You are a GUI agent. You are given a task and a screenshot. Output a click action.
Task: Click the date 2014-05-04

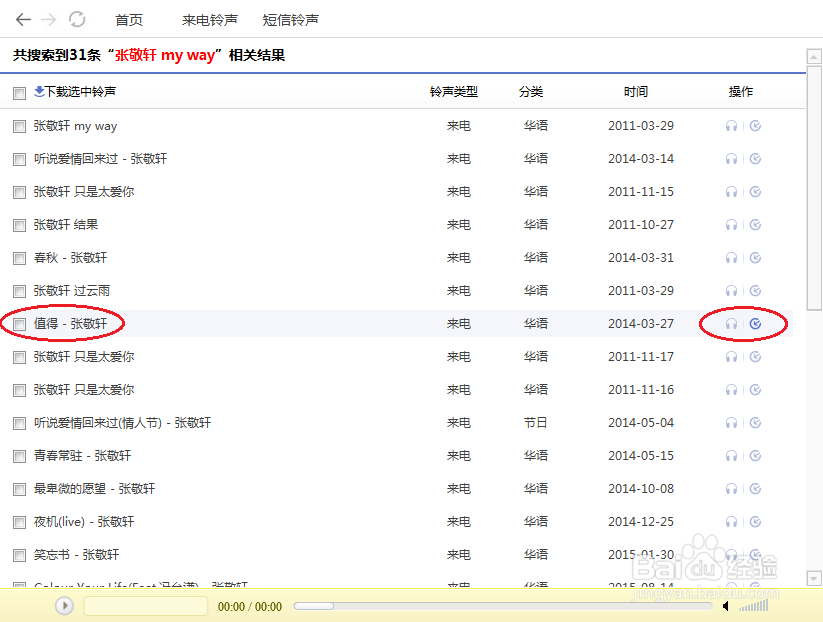[641, 423]
